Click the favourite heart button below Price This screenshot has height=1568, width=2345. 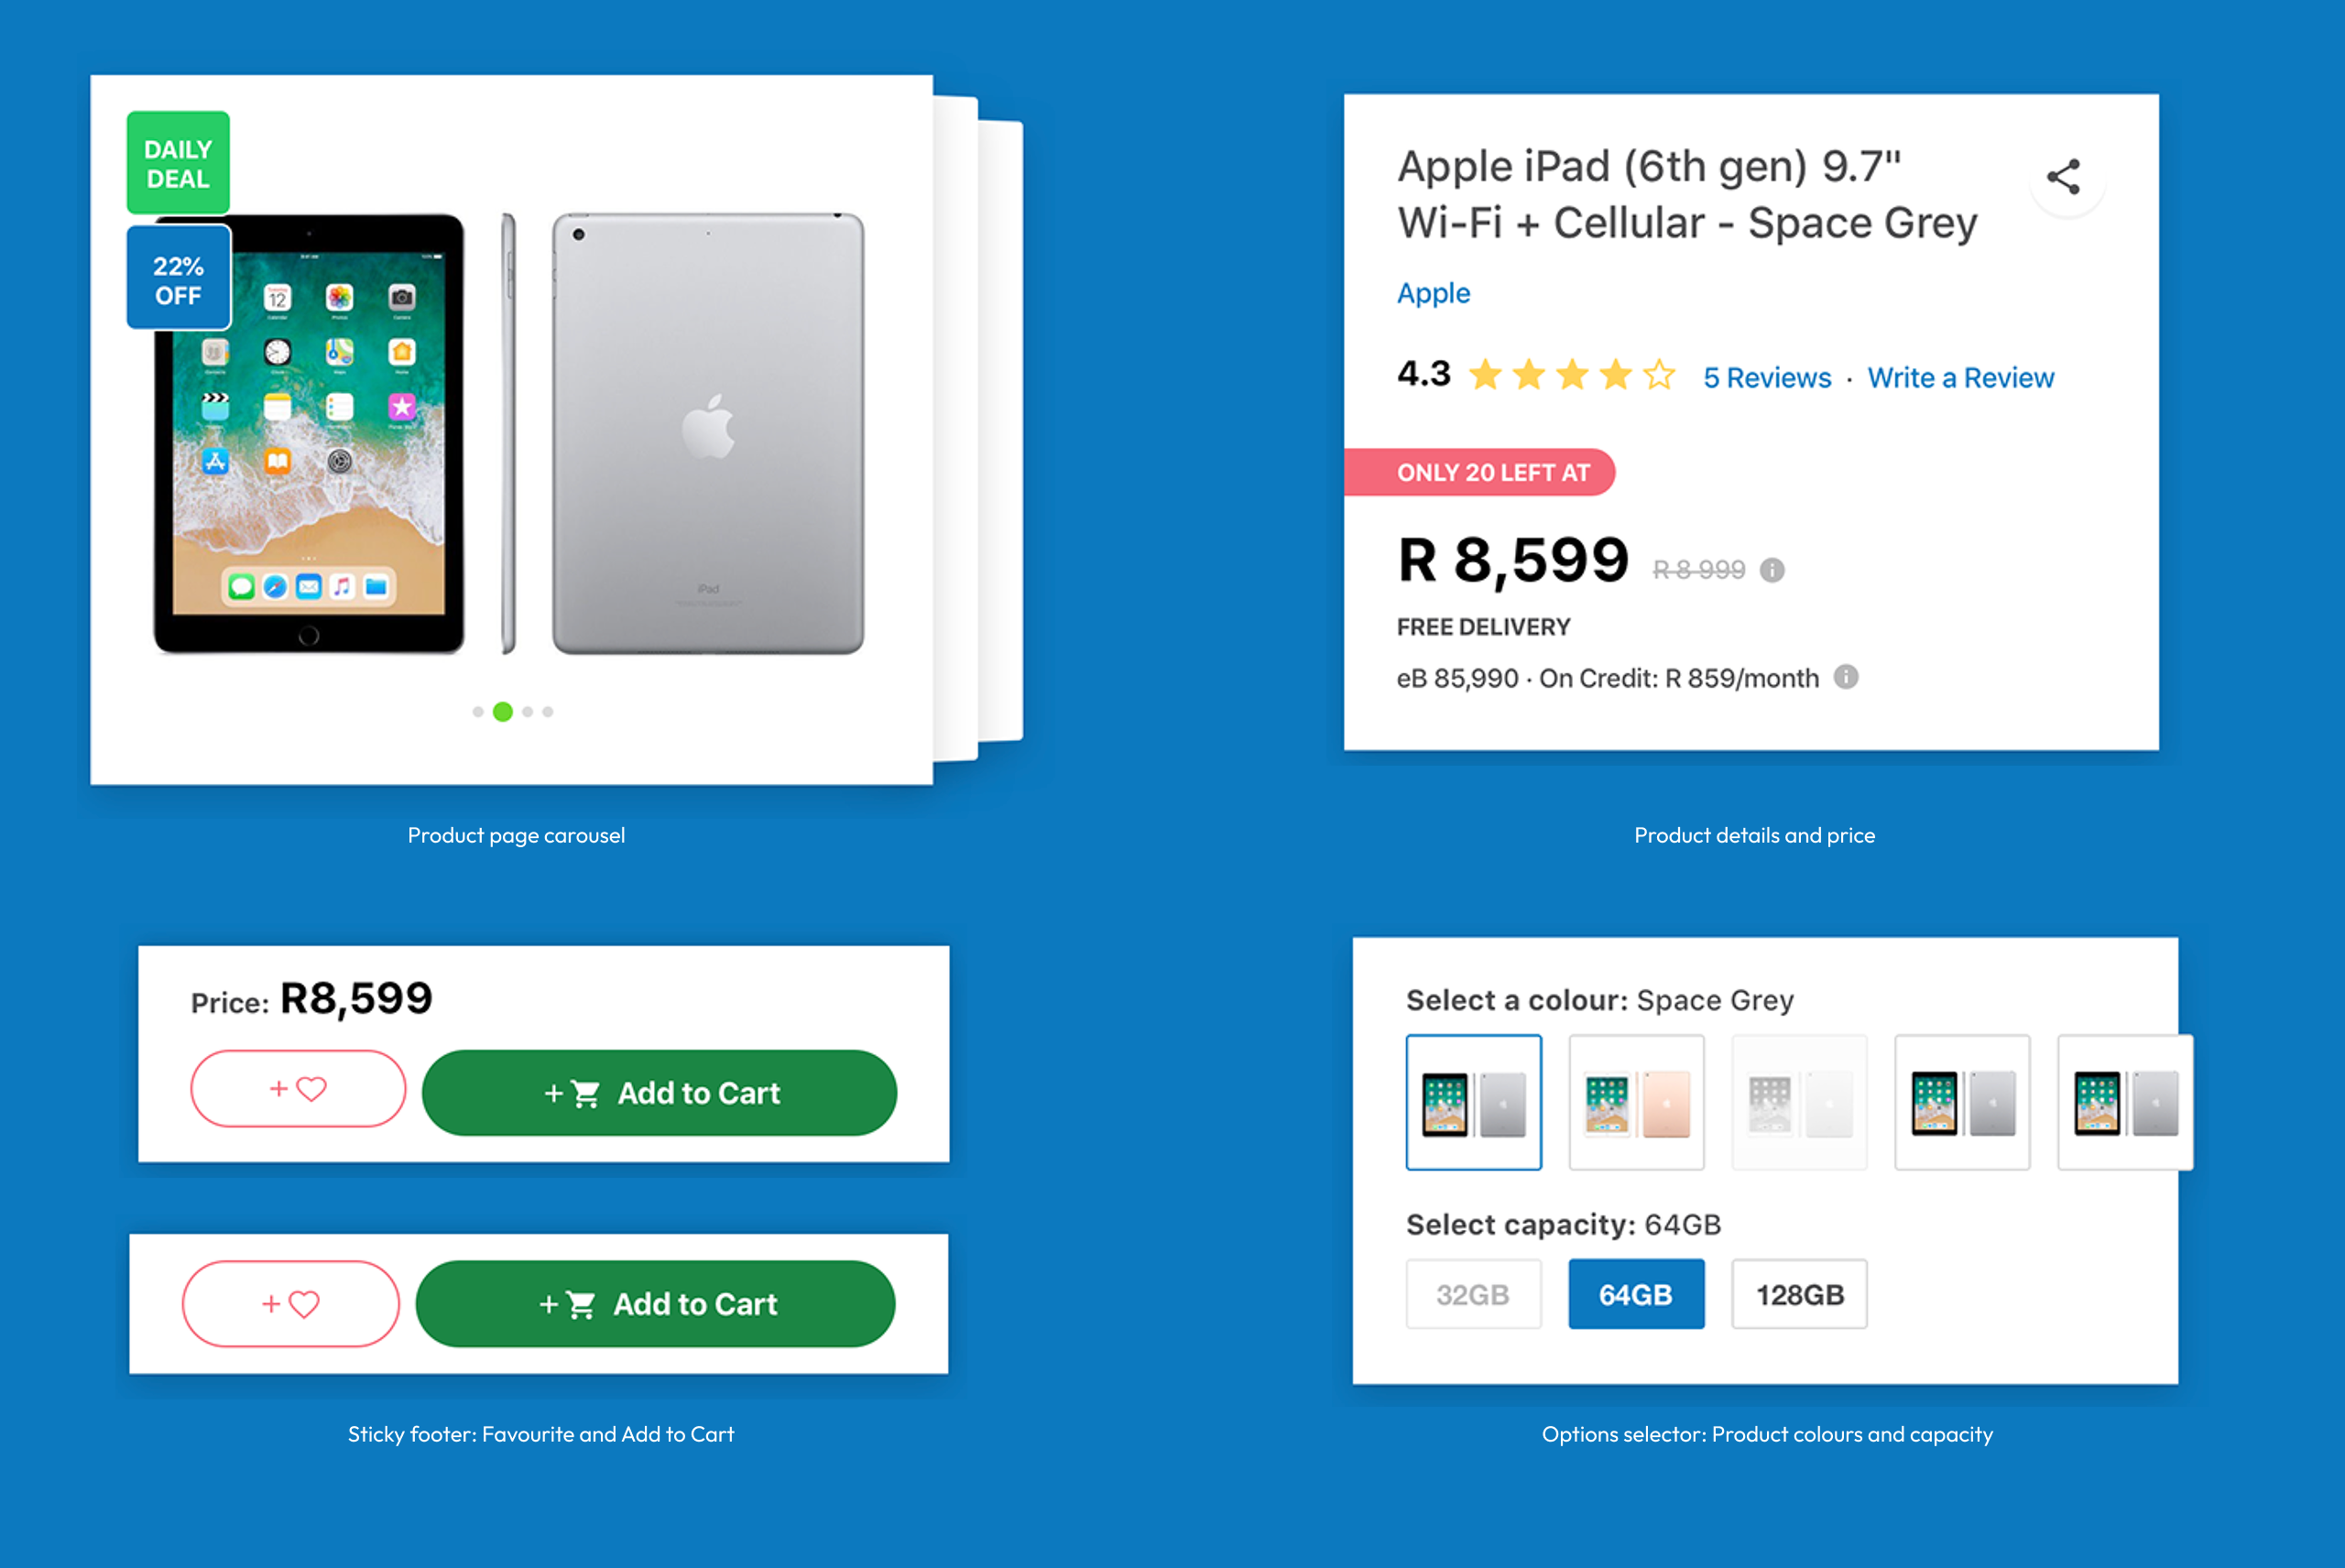298,1089
